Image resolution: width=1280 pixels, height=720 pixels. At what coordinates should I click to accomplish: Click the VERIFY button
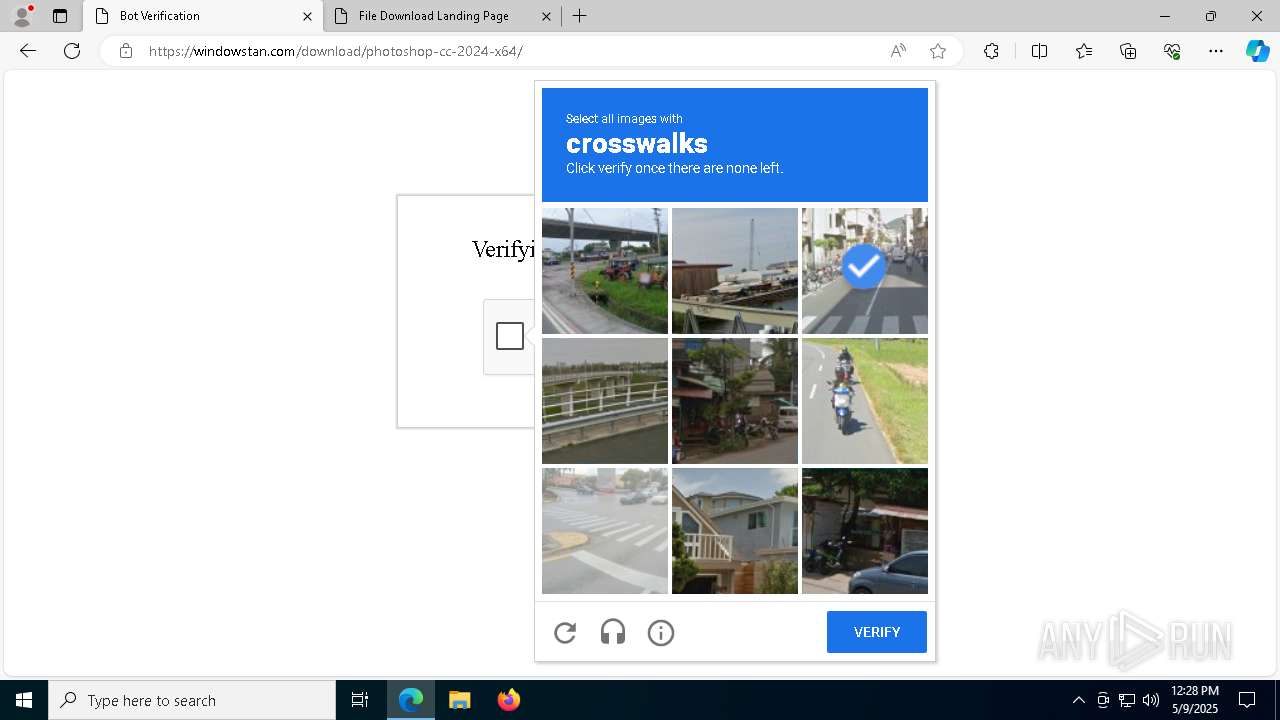(877, 632)
